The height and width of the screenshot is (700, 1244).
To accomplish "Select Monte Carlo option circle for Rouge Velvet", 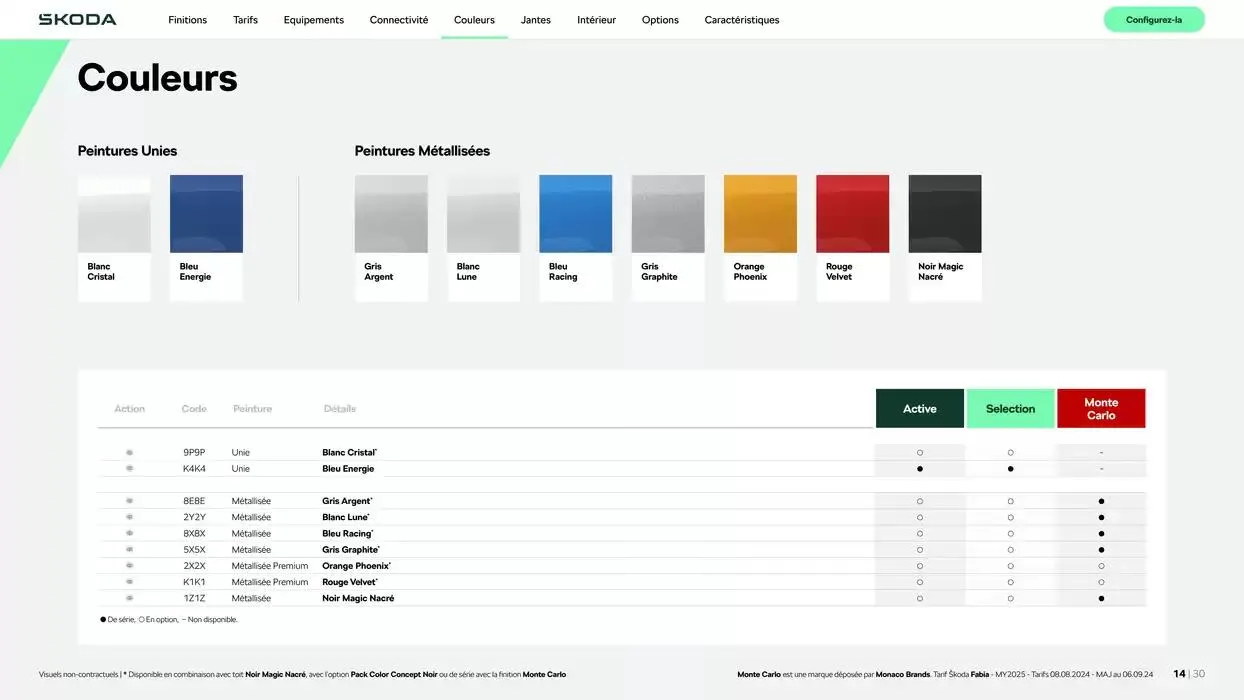I will (1101, 582).
